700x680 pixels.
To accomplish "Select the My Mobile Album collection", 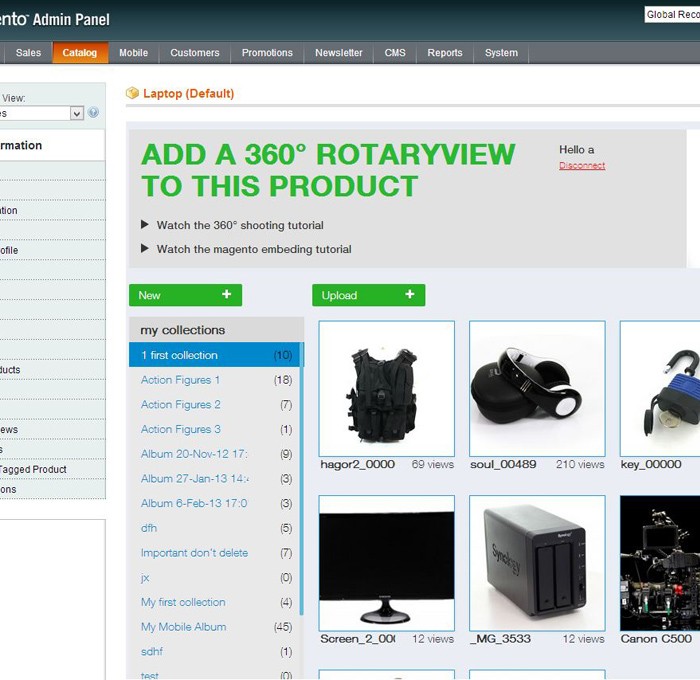I will tap(216, 627).
